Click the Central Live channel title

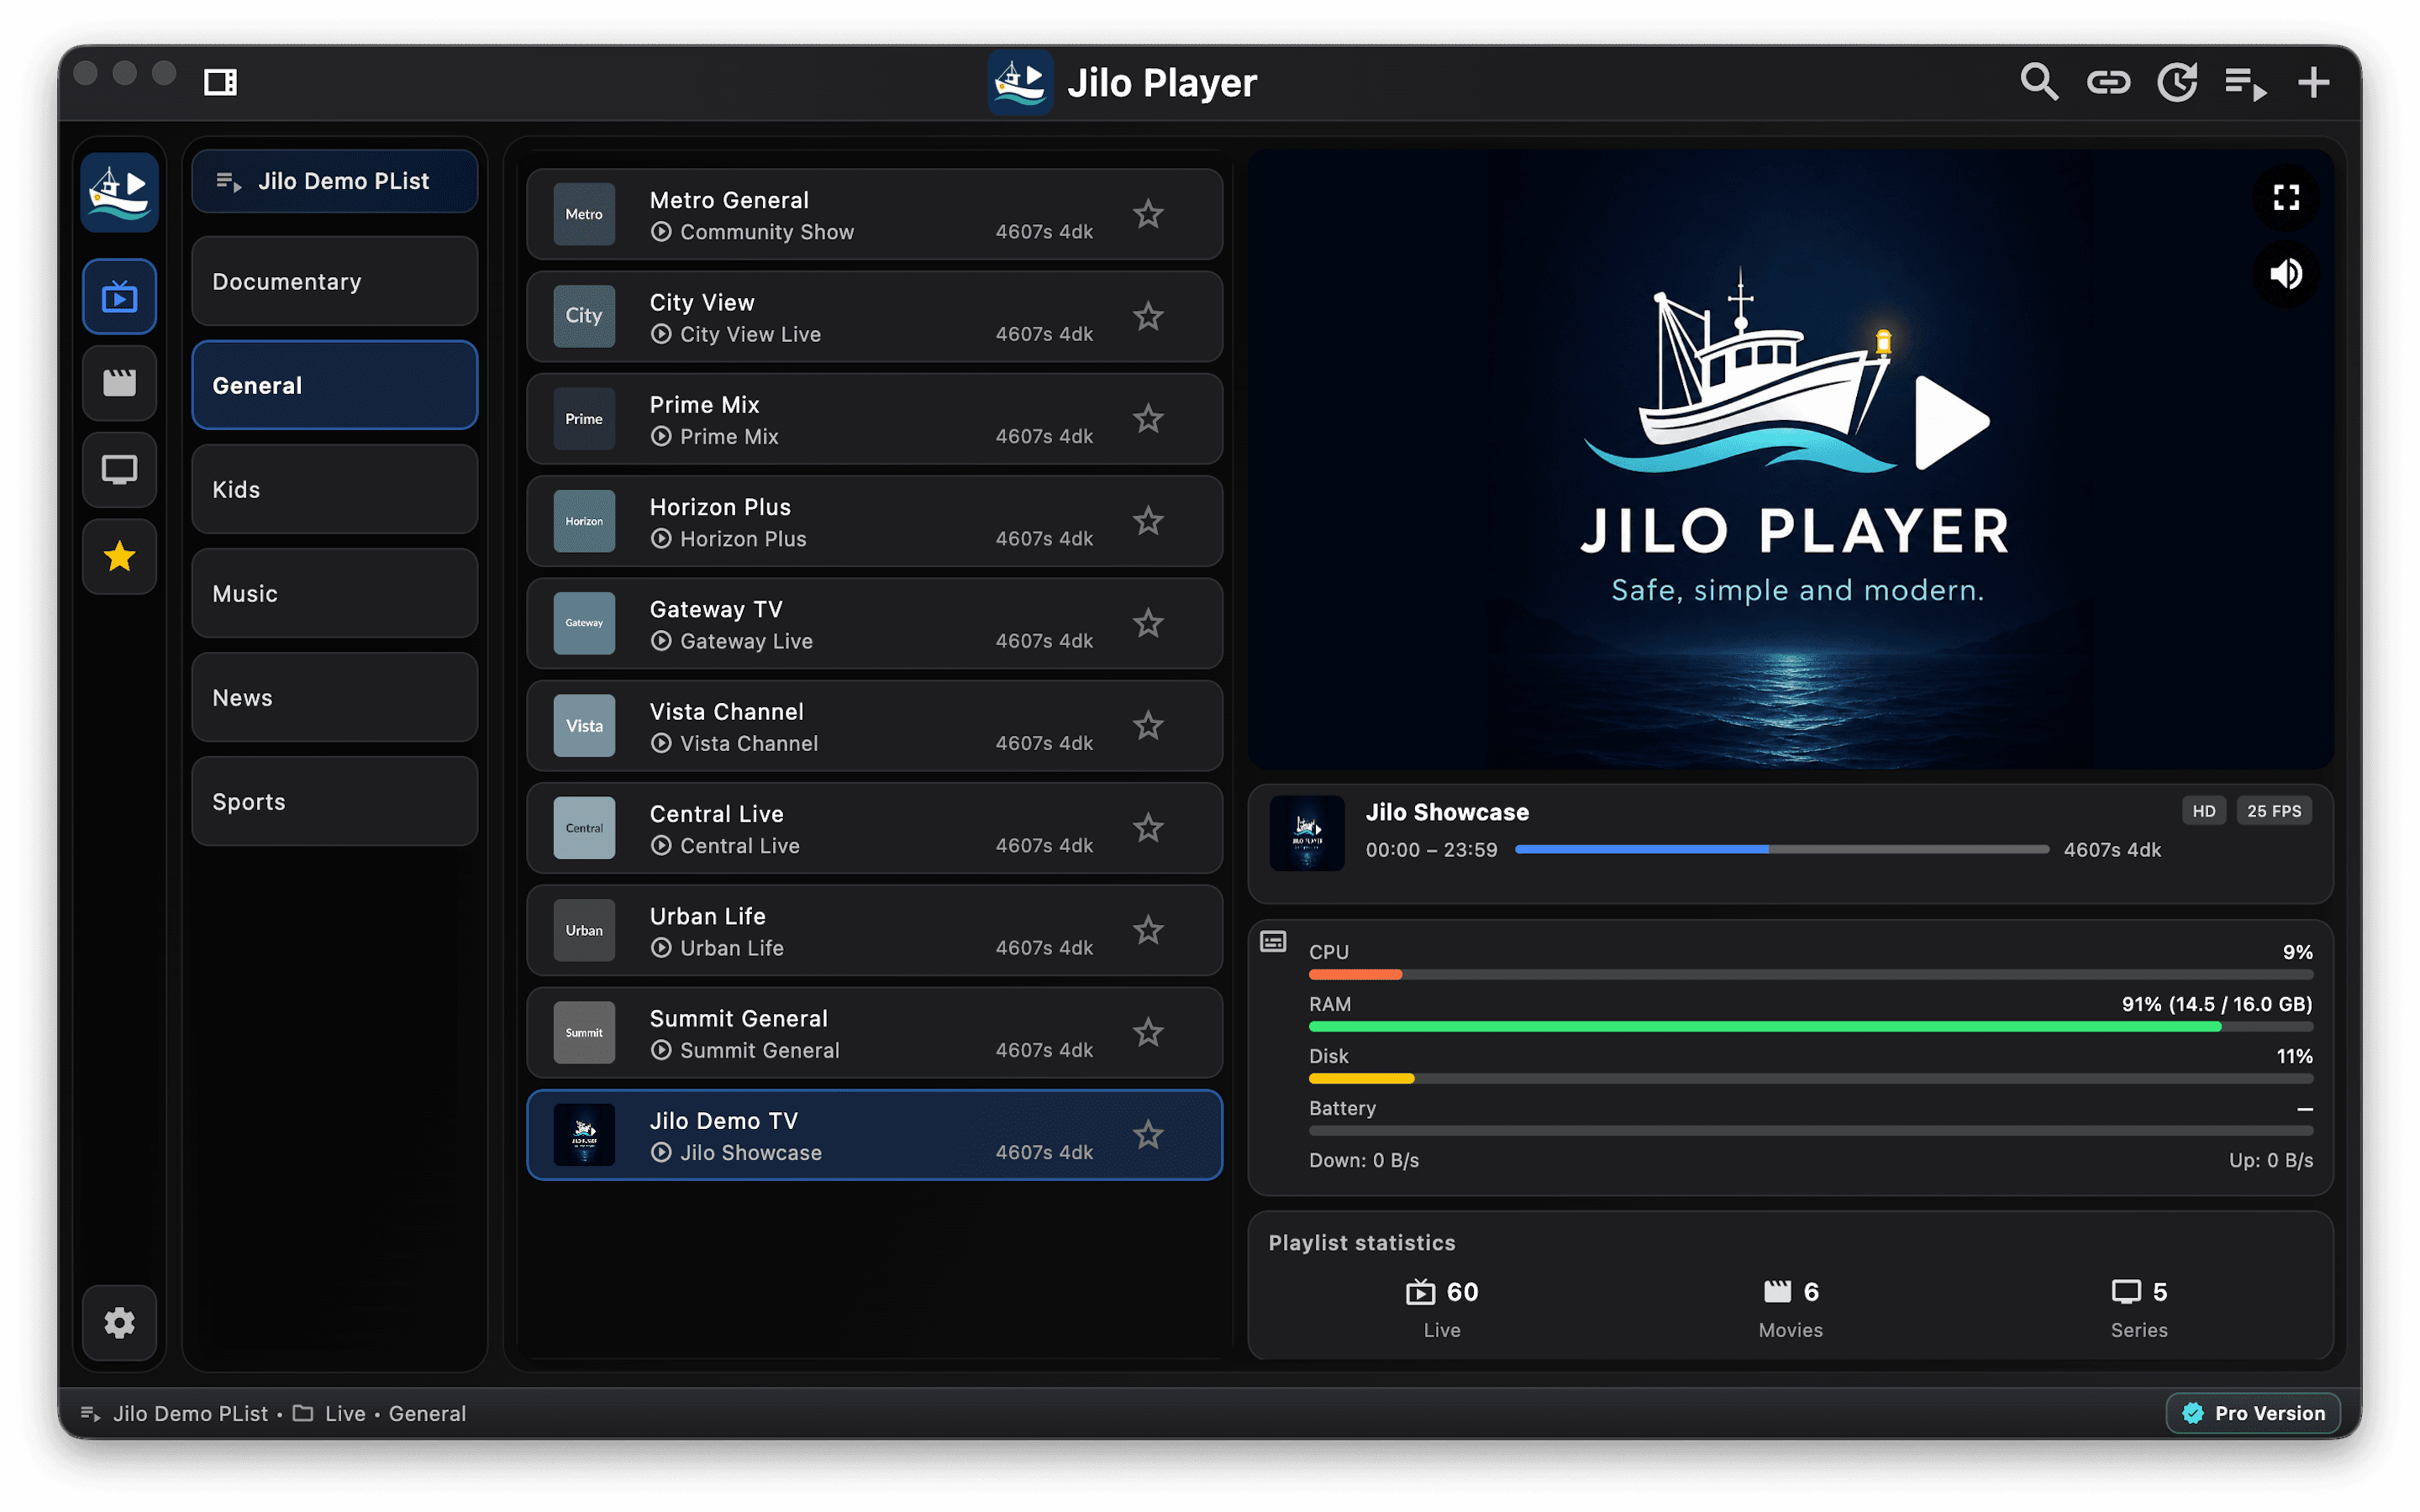[x=716, y=814]
